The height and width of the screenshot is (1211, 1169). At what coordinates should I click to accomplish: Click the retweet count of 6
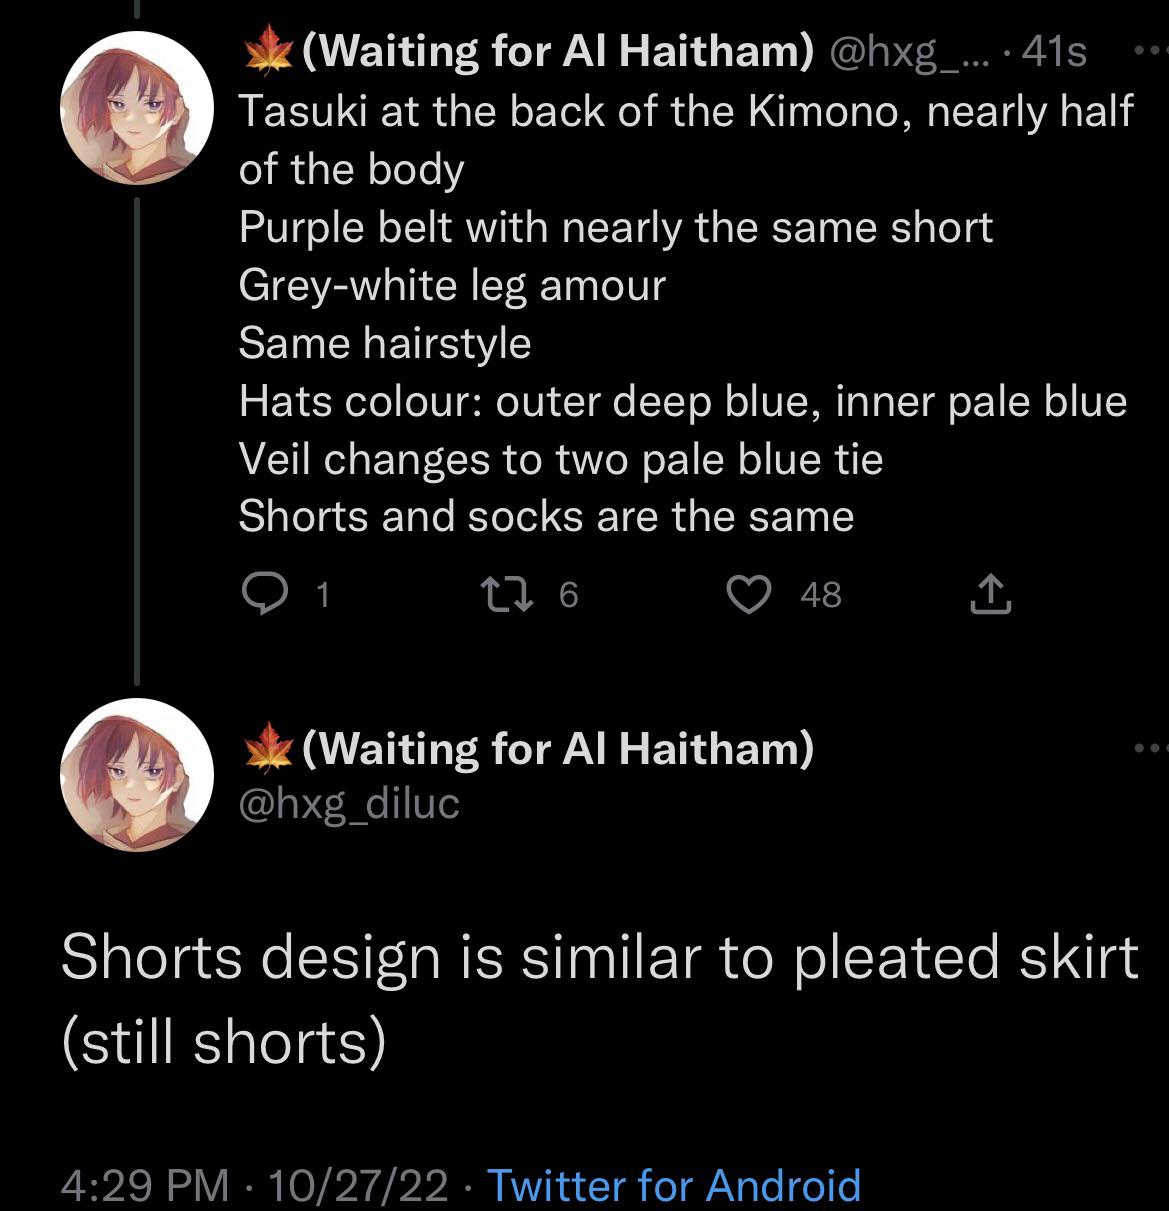tap(567, 596)
